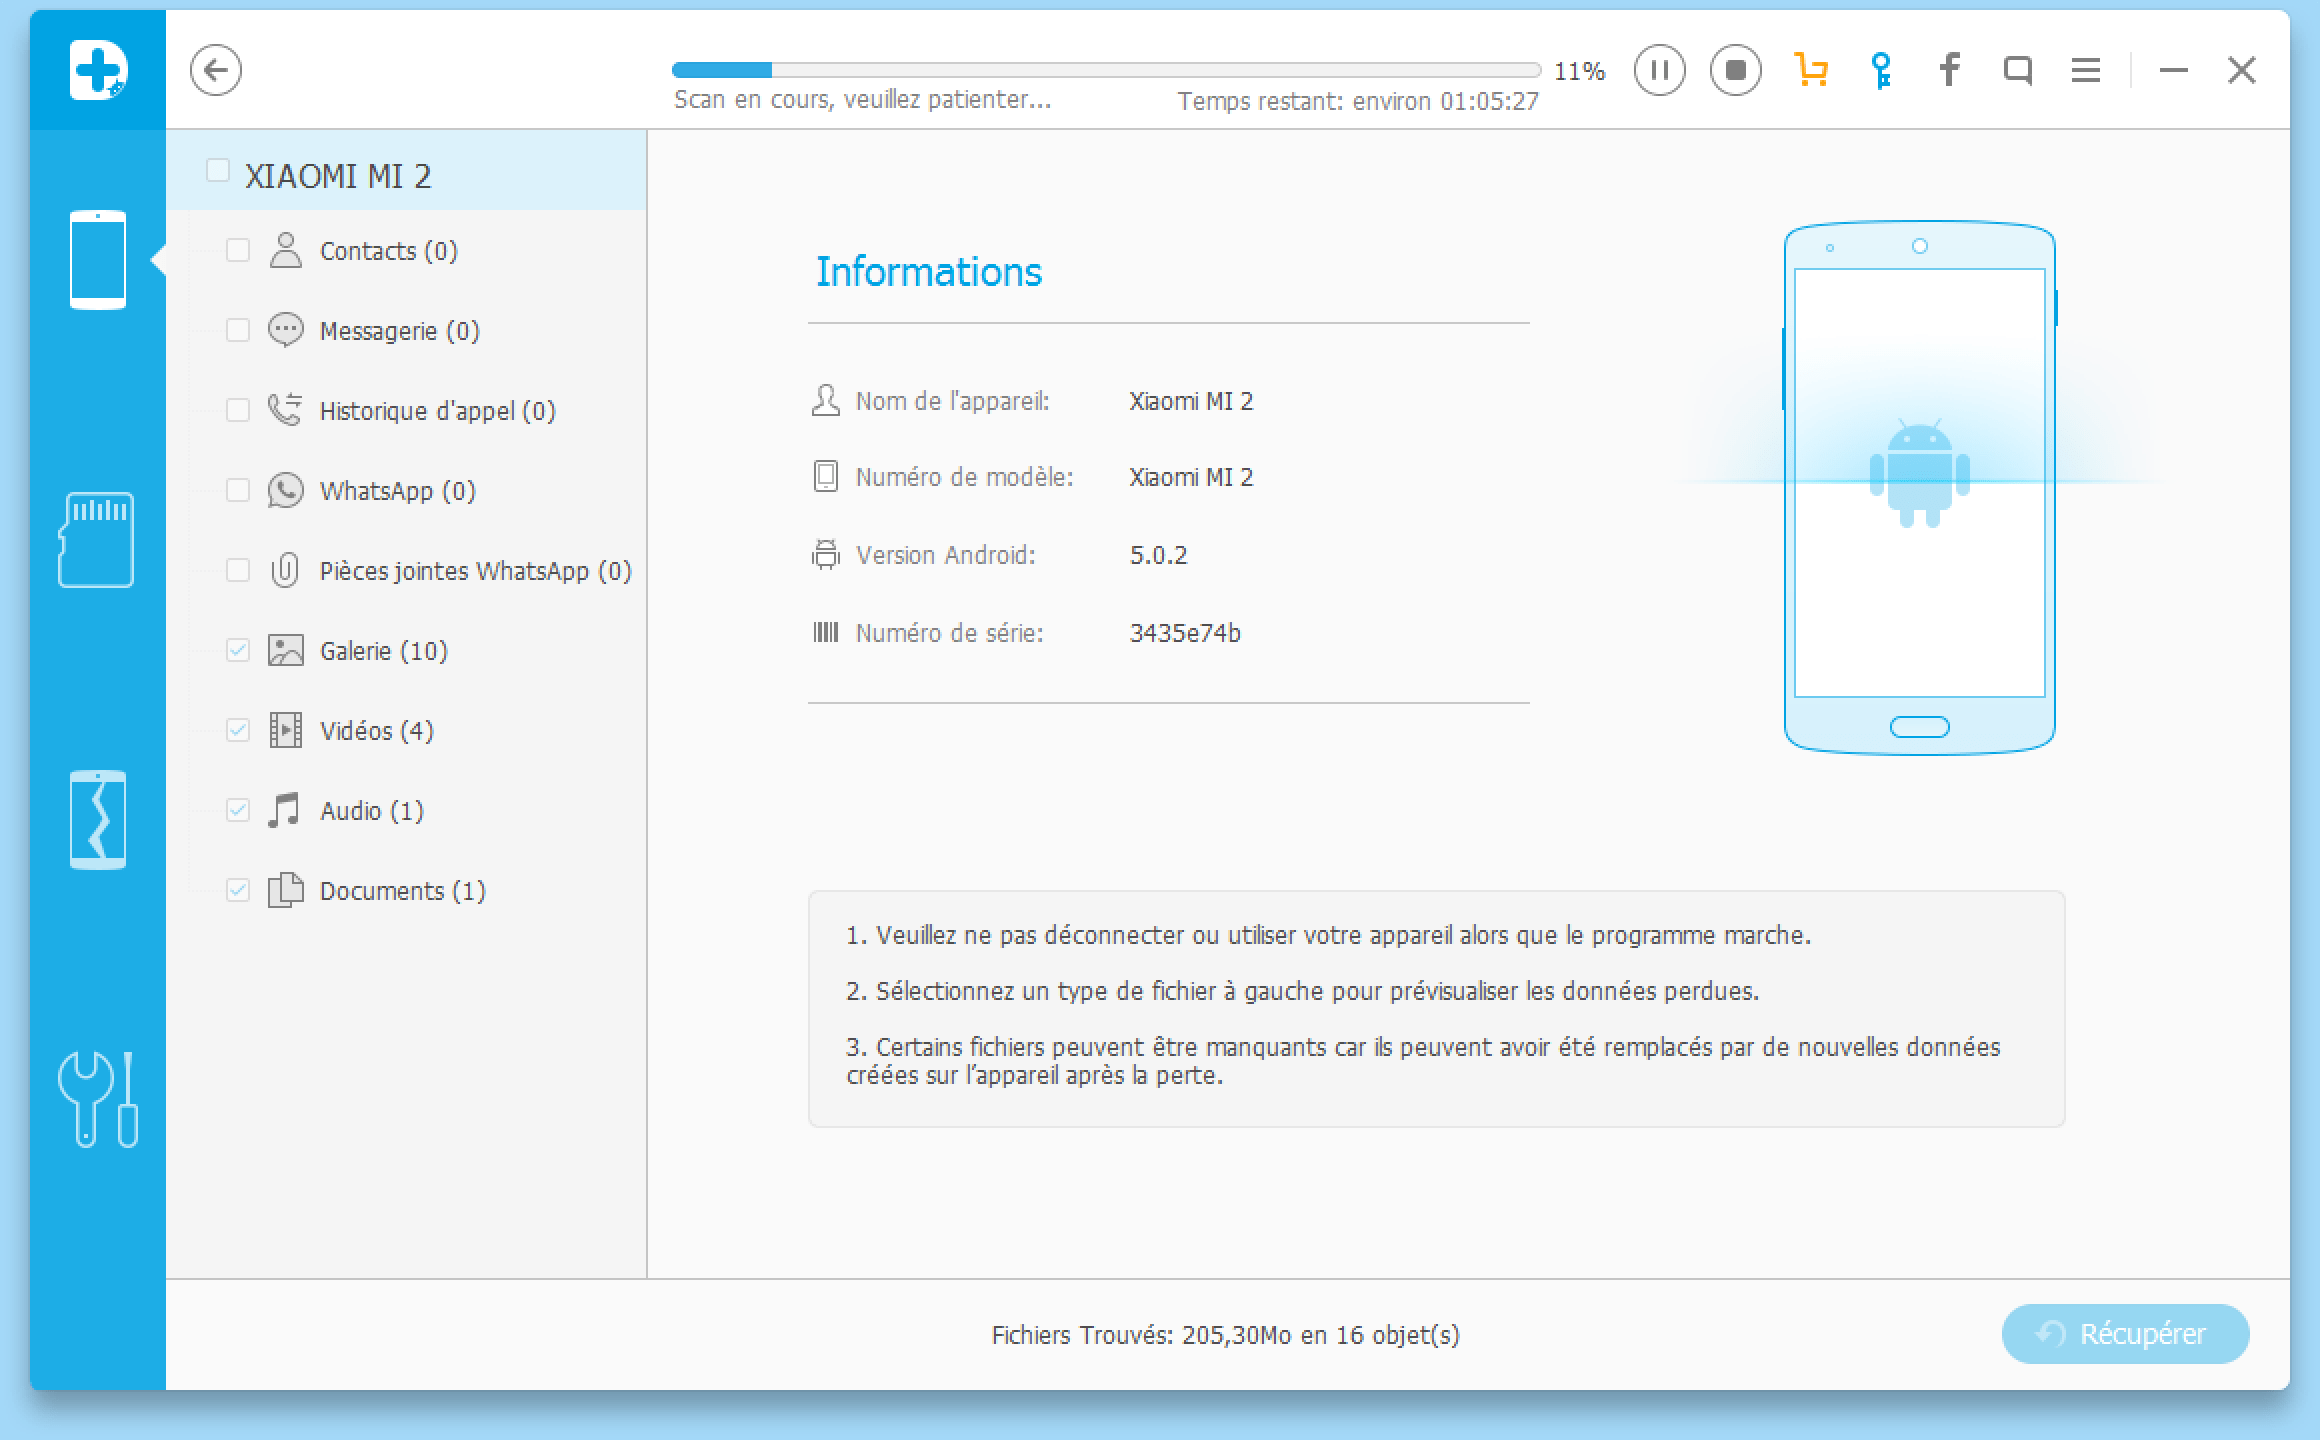Click the Scan en cours status text
The image size is (2320, 1440).
tap(862, 100)
